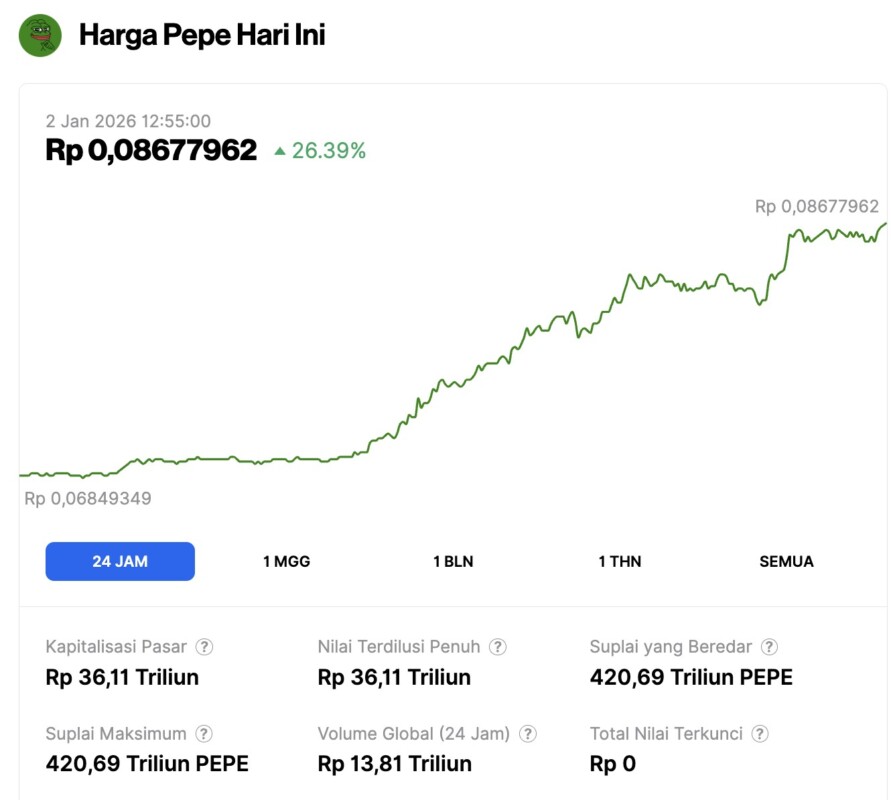
Task: Open help icon beside Suplai yang Beredar
Action: pyautogui.click(x=769, y=647)
